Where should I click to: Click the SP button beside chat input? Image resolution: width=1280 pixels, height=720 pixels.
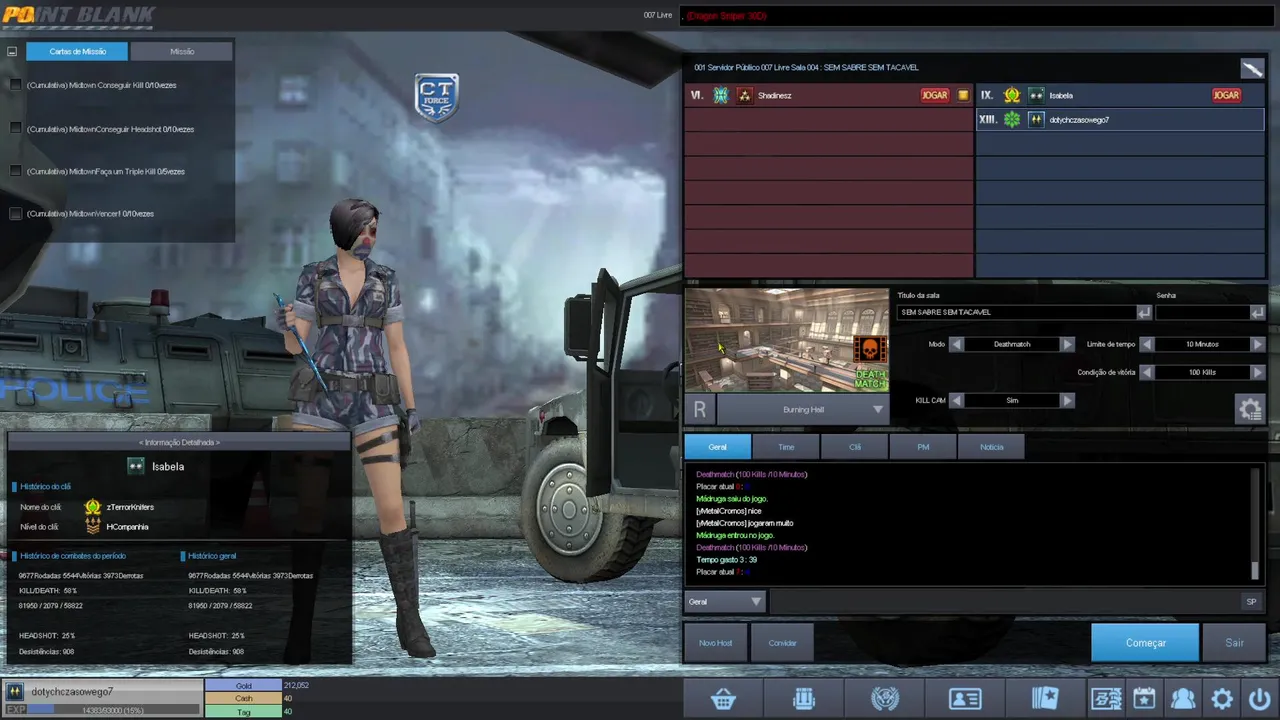tap(1251, 601)
